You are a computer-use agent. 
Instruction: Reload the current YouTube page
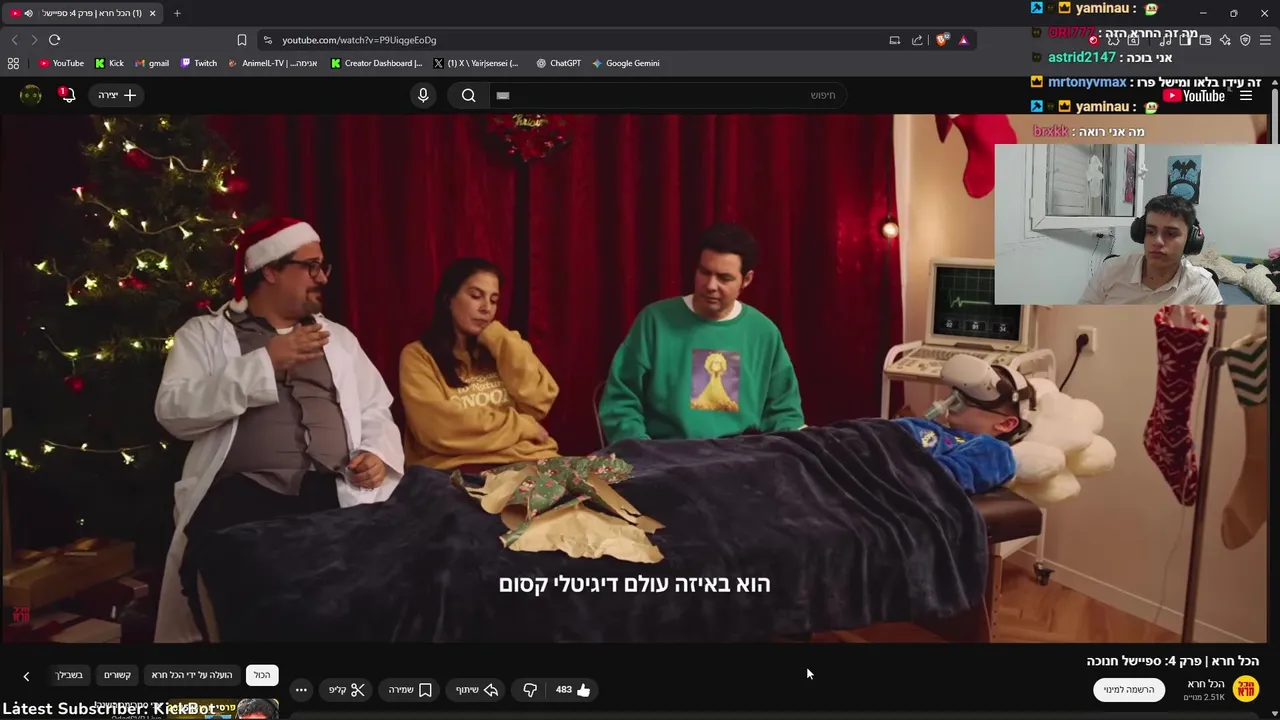pyautogui.click(x=55, y=40)
